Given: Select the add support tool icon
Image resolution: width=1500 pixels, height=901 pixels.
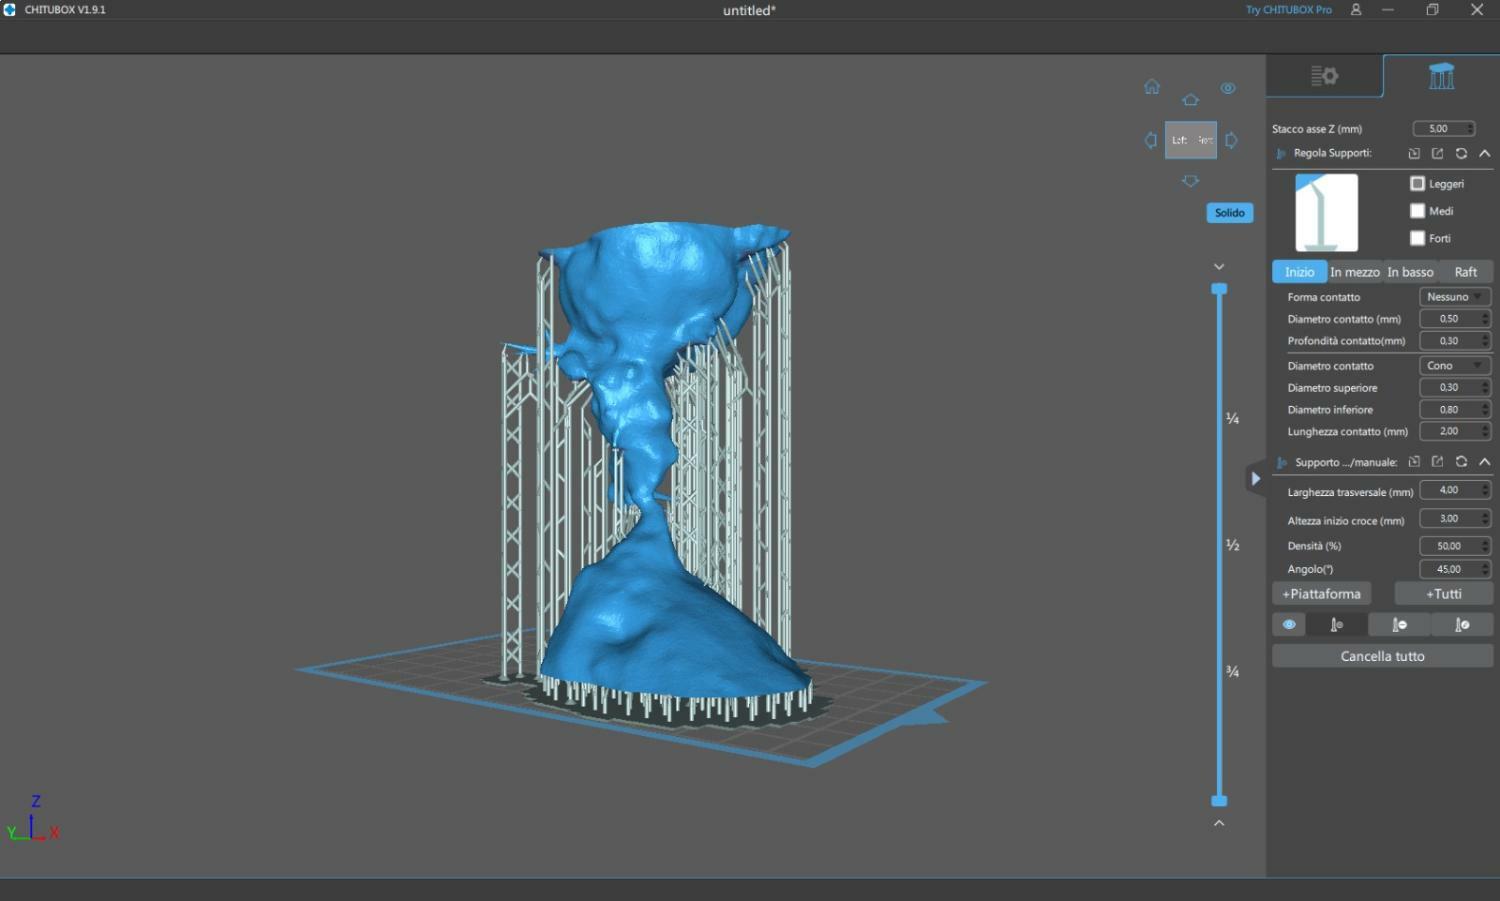Looking at the screenshot, I should 1336,625.
